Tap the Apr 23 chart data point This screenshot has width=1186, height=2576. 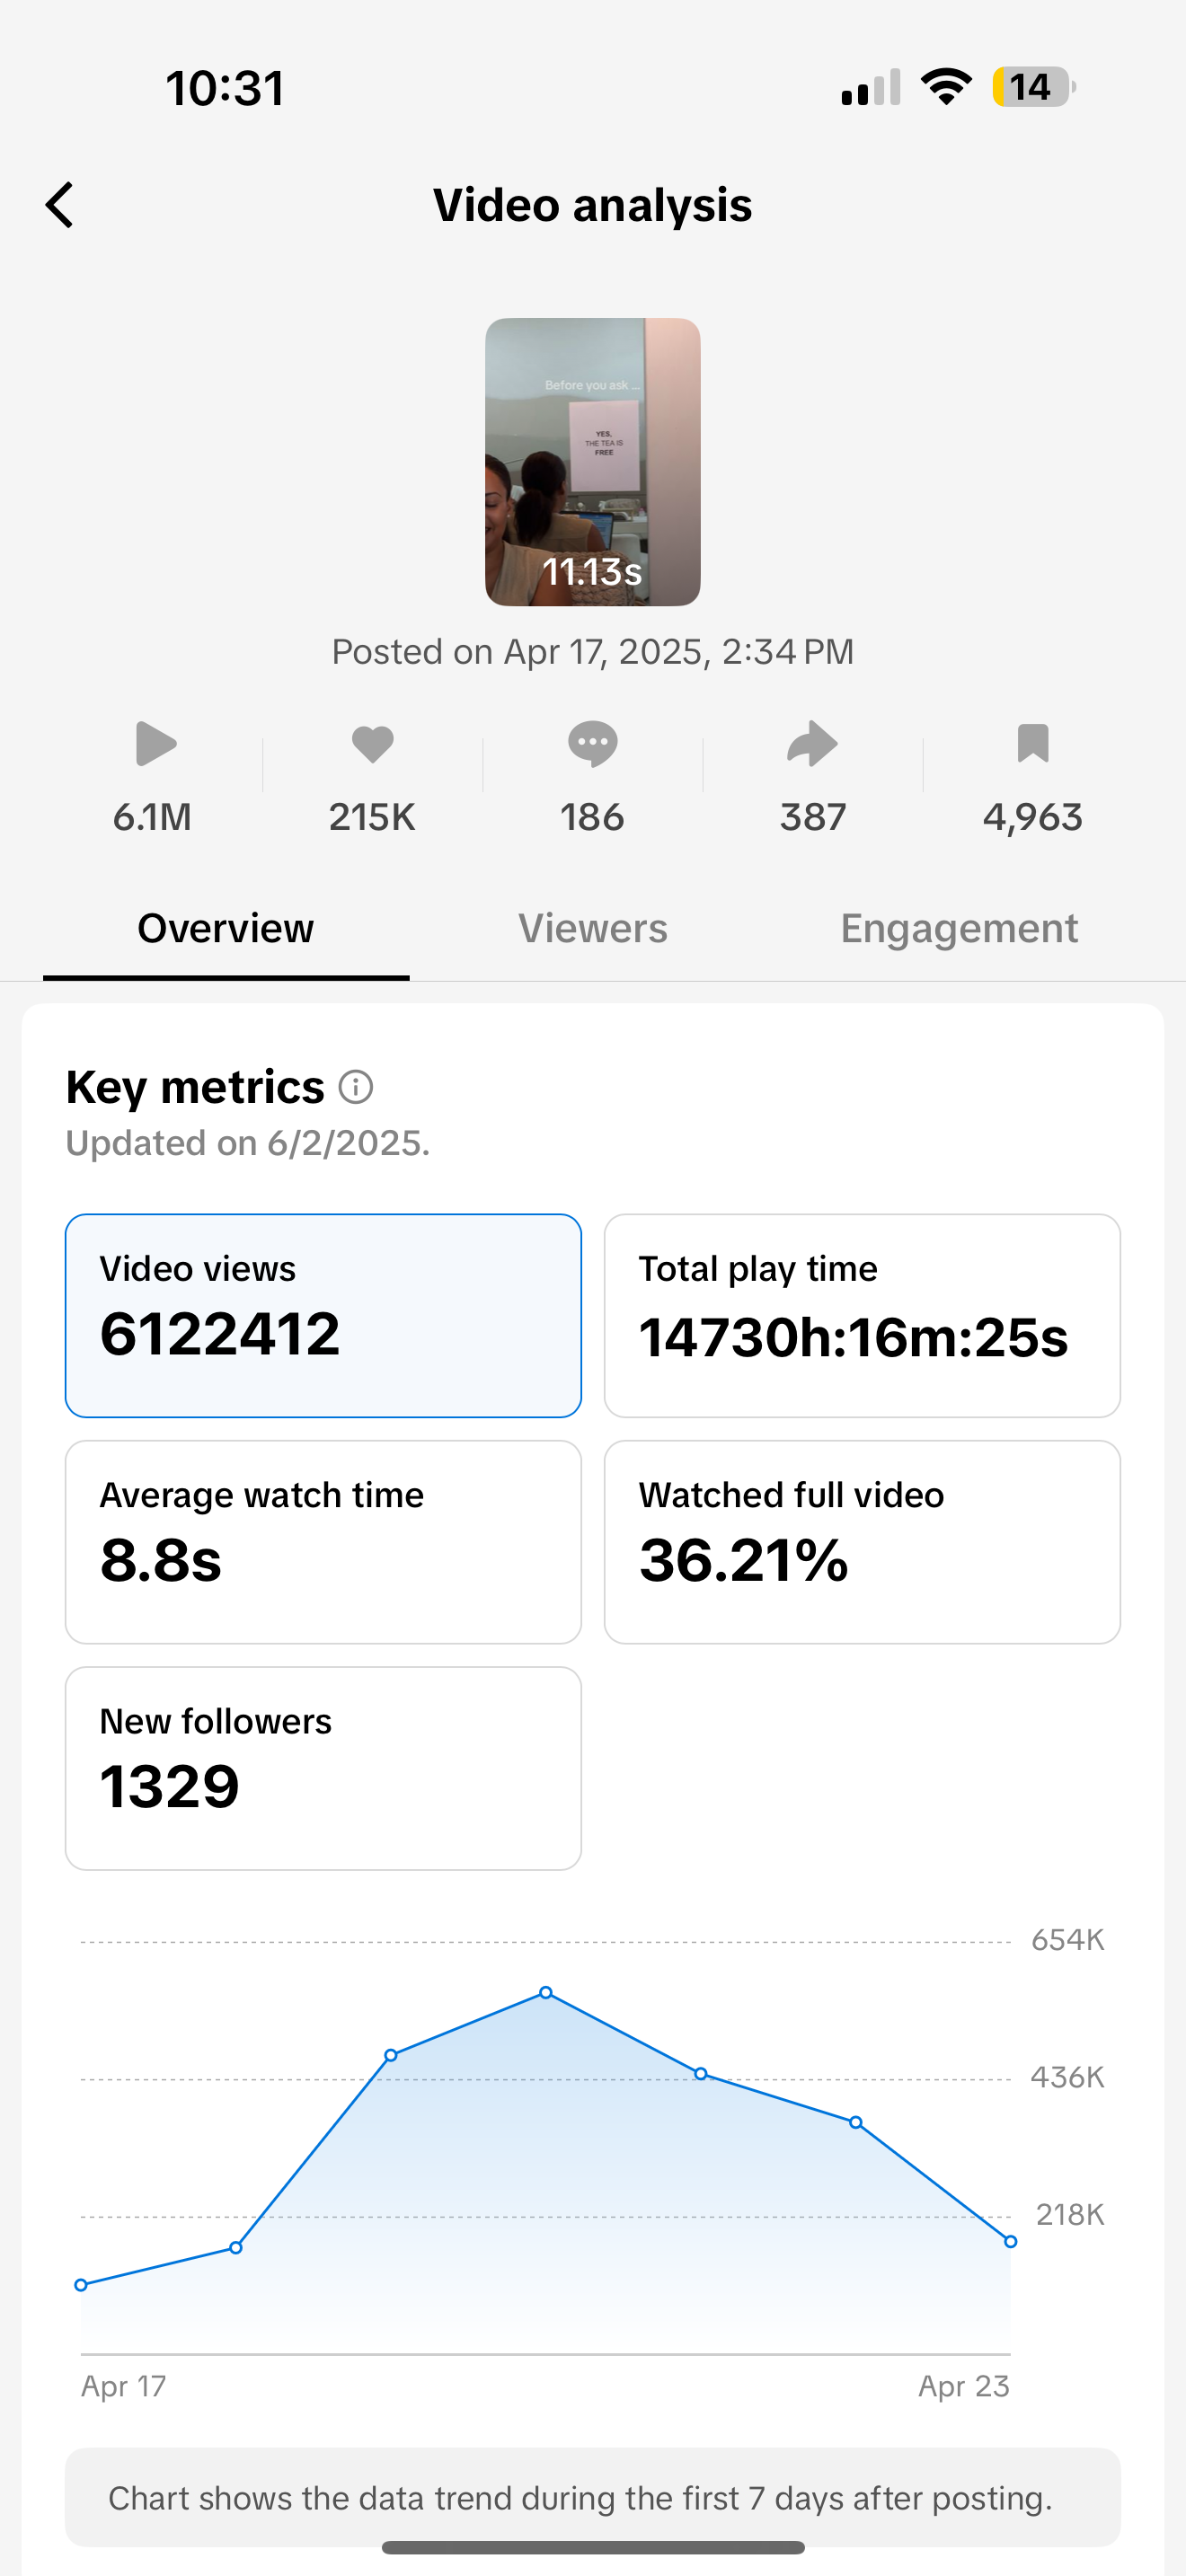pyautogui.click(x=1010, y=2242)
